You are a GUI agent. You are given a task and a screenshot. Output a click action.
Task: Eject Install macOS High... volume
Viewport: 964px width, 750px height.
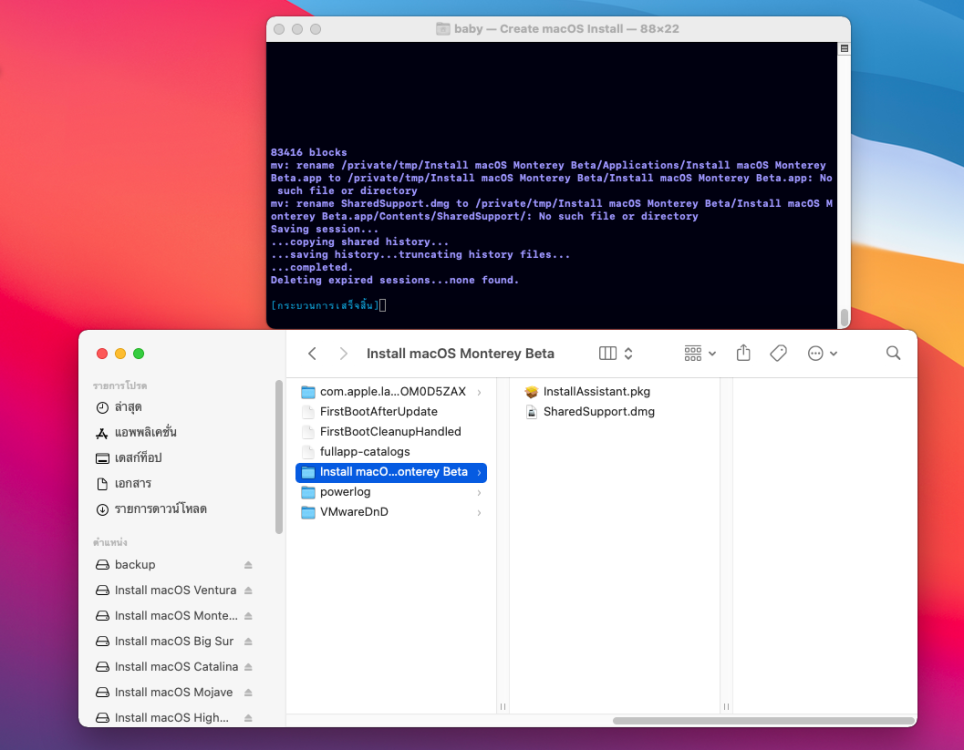[x=248, y=717]
